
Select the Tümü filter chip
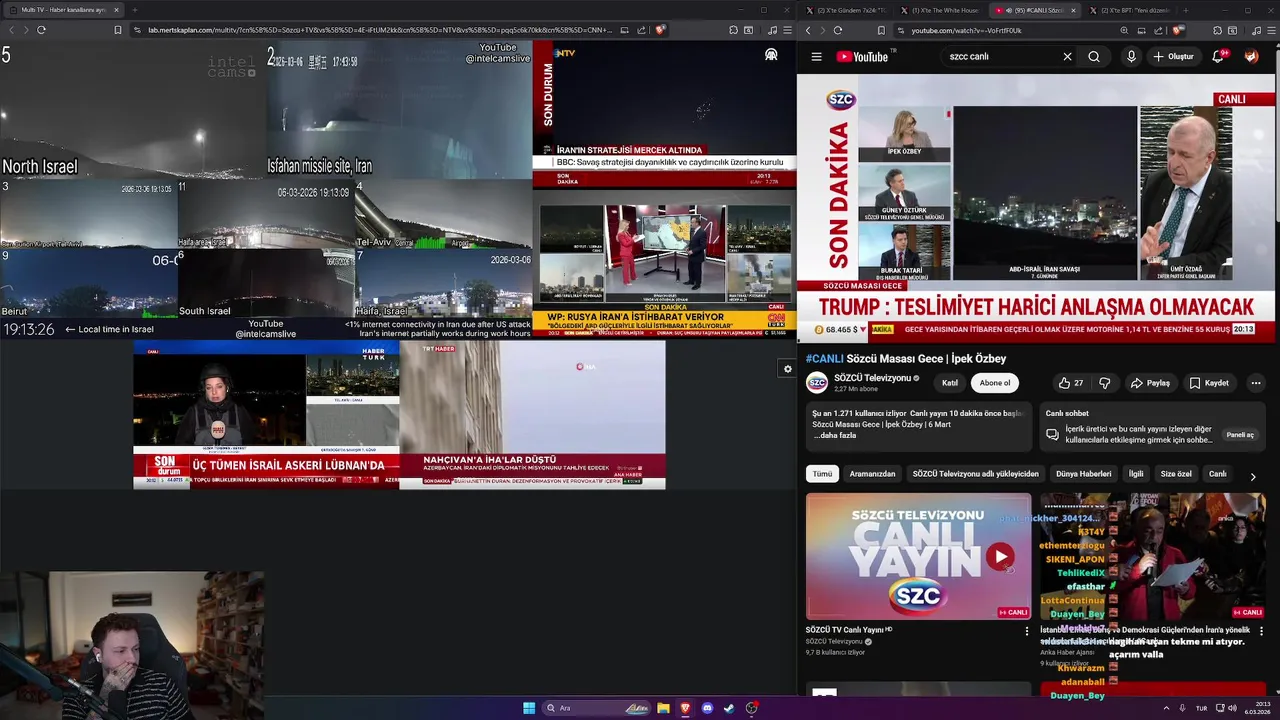(822, 474)
